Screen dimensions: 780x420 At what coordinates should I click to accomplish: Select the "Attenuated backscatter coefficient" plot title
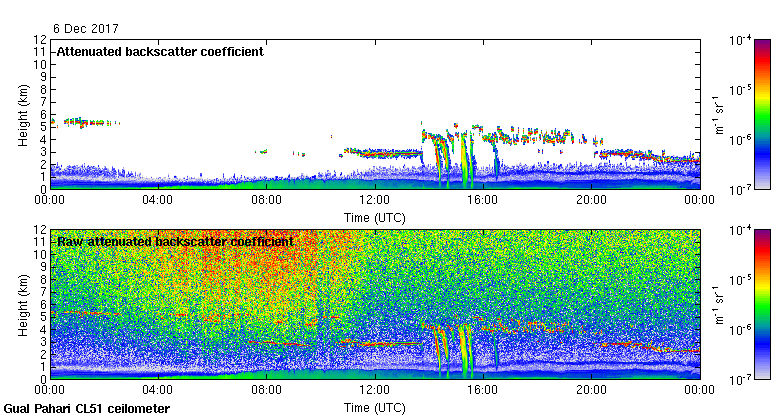160,52
